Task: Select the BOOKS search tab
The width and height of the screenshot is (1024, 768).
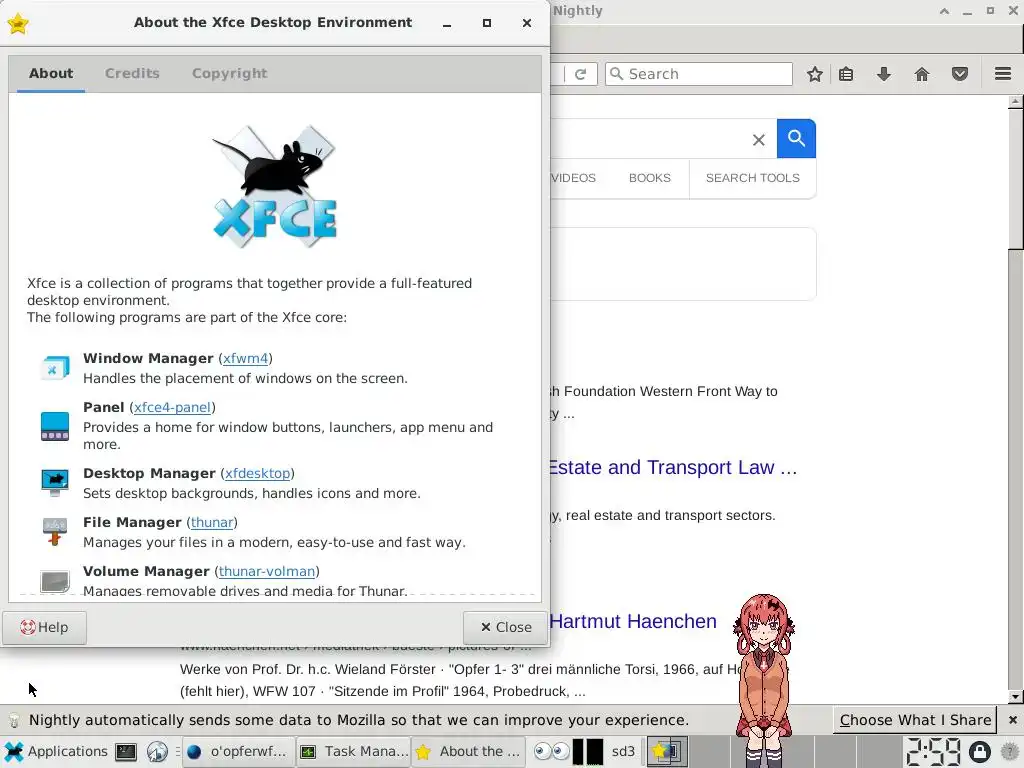Action: pos(650,178)
